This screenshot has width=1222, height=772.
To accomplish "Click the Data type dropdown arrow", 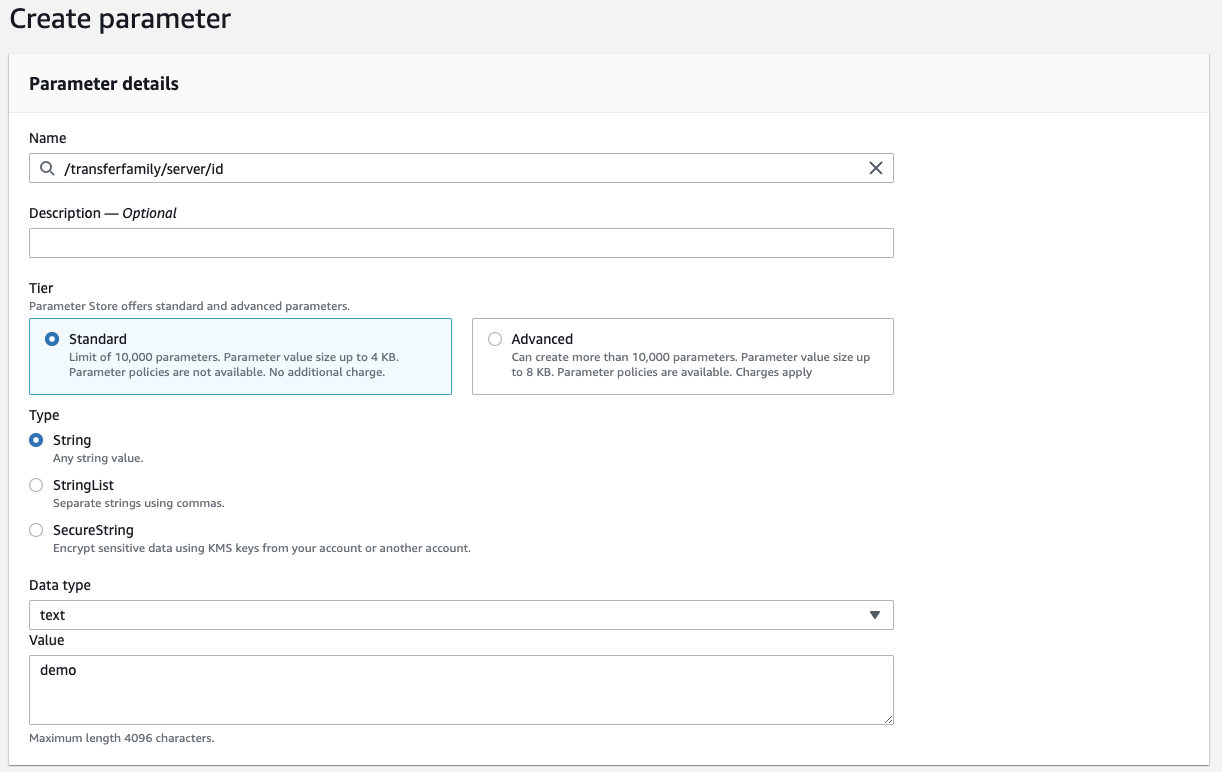I will [875, 615].
